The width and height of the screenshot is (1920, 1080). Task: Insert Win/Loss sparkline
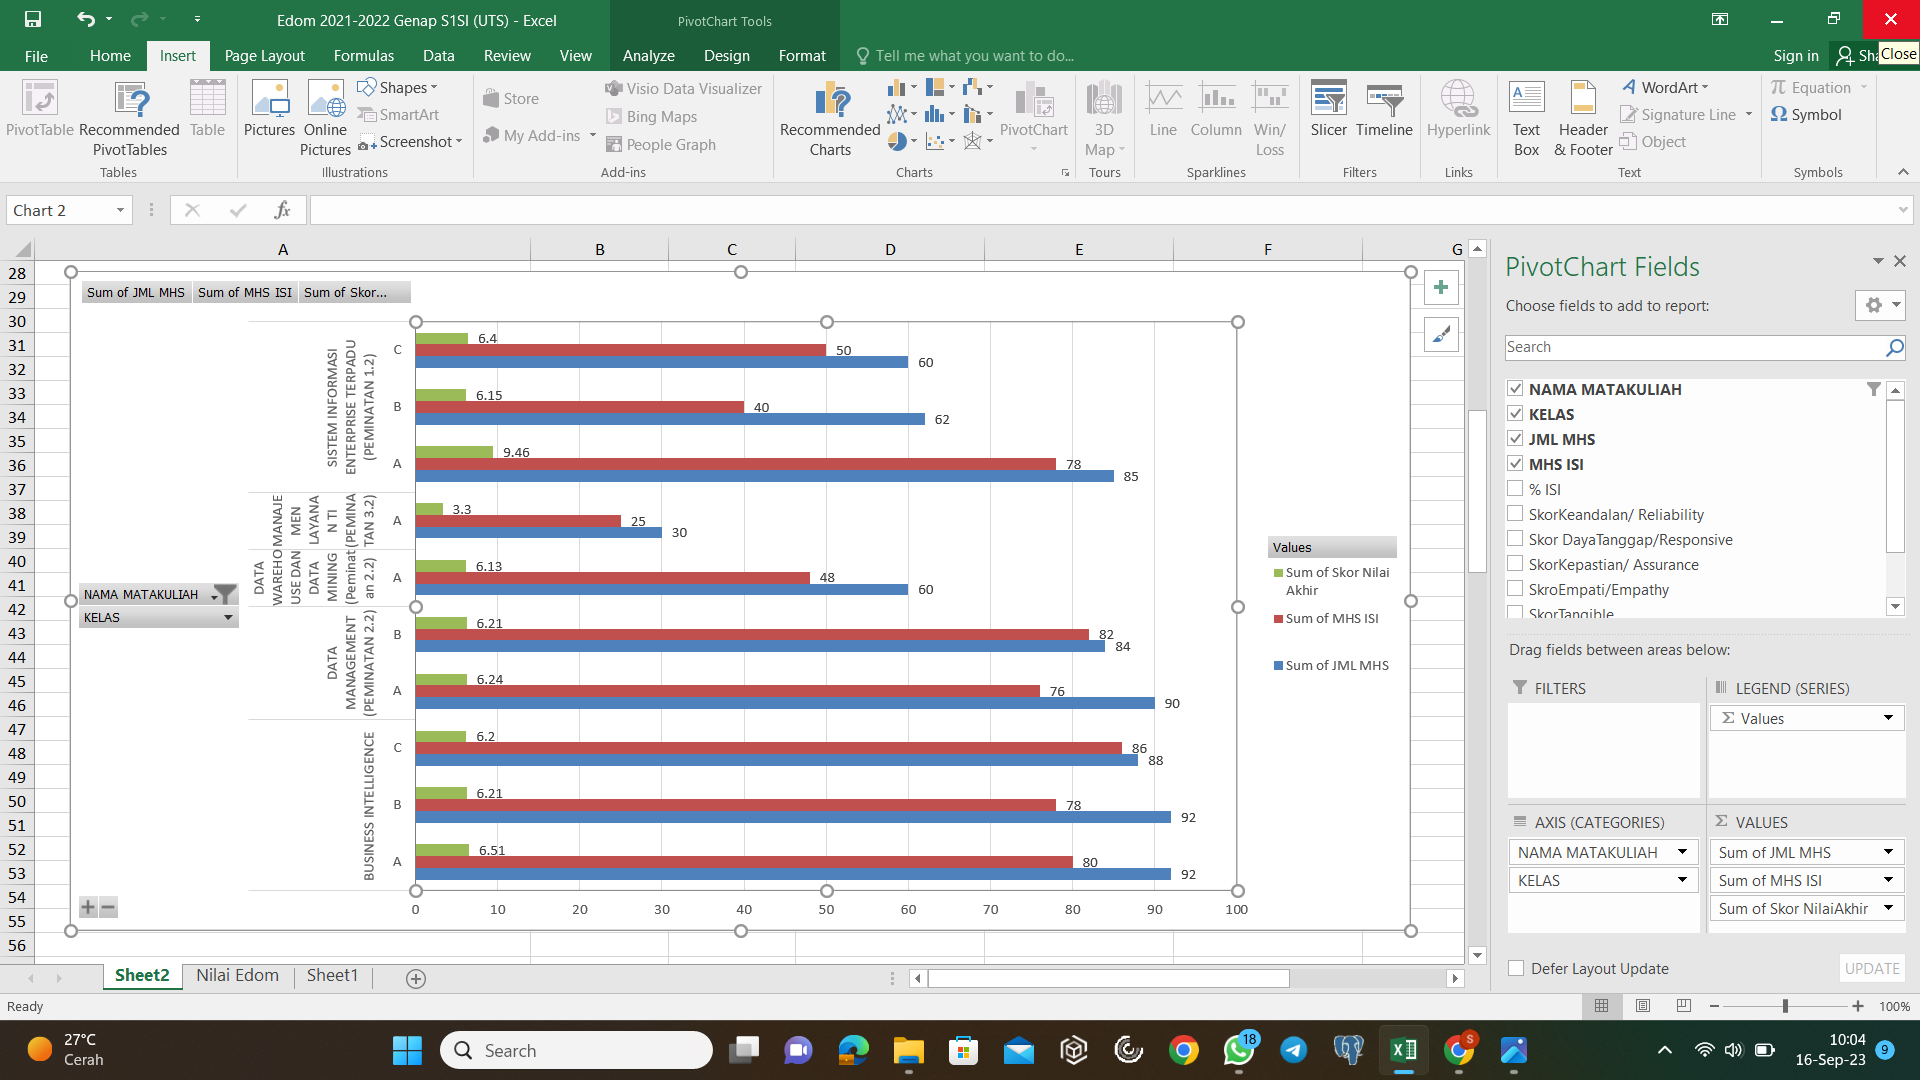tap(1270, 118)
